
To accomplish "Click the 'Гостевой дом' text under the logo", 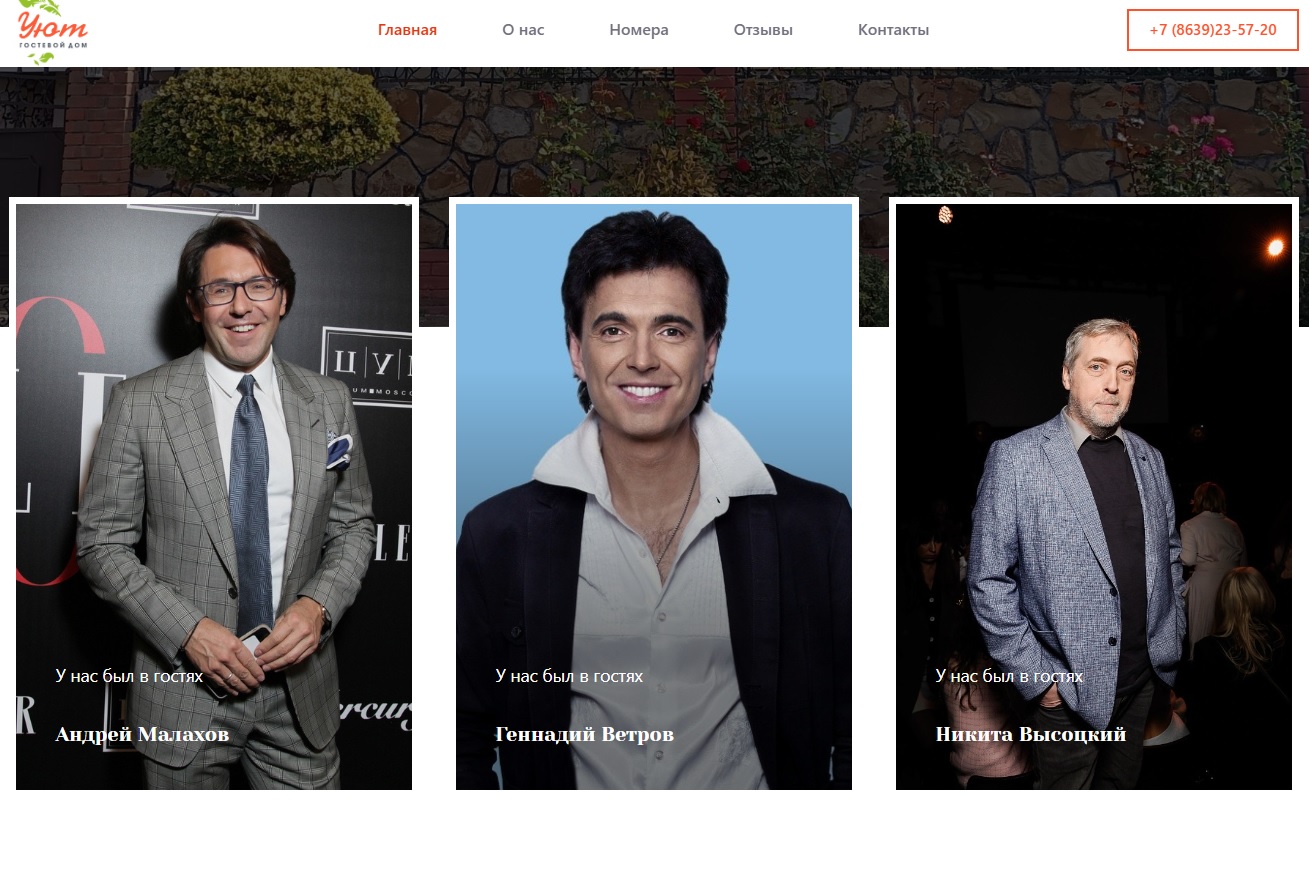I will [x=52, y=46].
